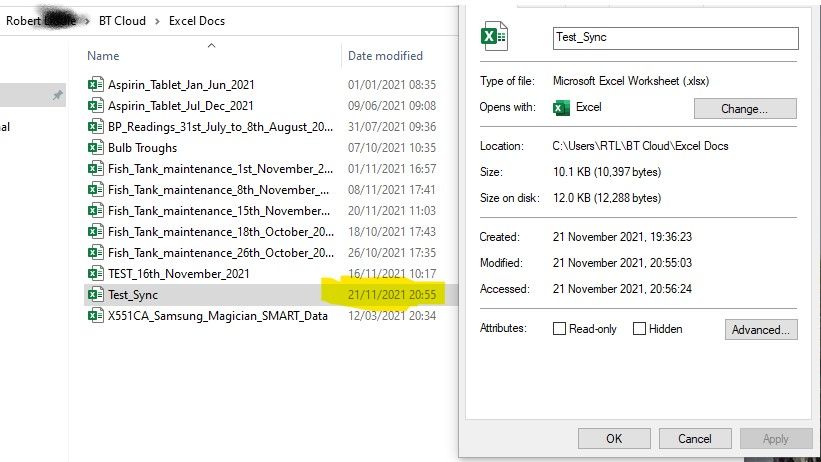Select BP_Readings_31st_July file in list
The height and width of the screenshot is (462, 821).
[x=220, y=127]
